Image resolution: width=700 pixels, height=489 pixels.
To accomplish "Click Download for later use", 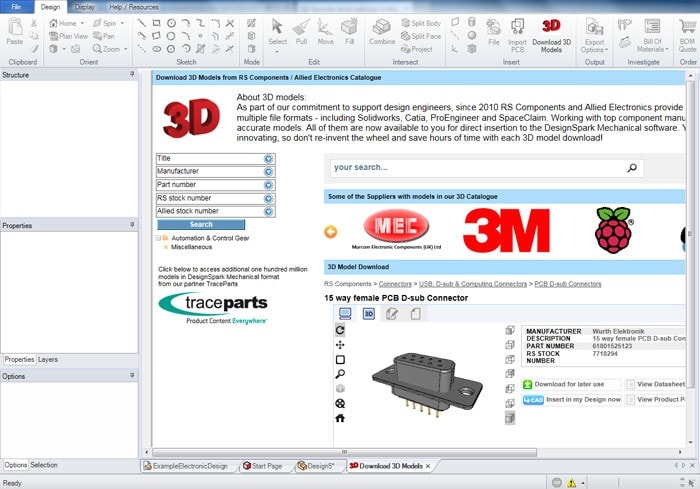I will click(x=571, y=384).
